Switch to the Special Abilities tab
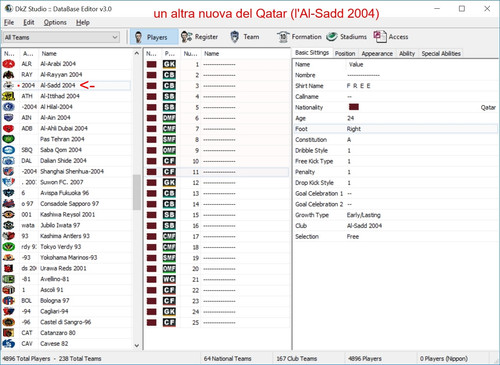Viewport: 500px width, 365px height. tap(441, 53)
